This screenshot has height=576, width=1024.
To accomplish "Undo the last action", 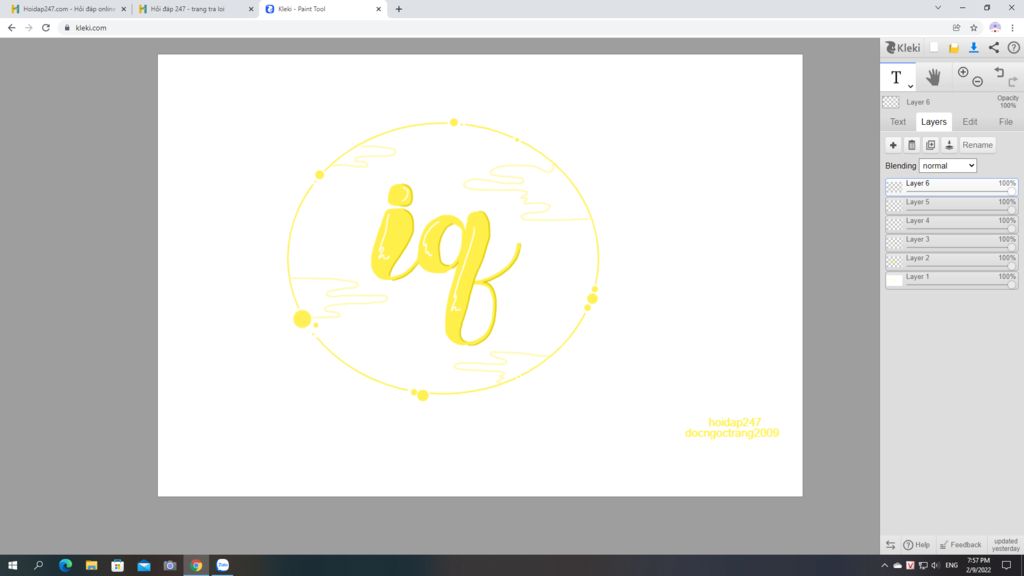I will pyautogui.click(x=999, y=72).
